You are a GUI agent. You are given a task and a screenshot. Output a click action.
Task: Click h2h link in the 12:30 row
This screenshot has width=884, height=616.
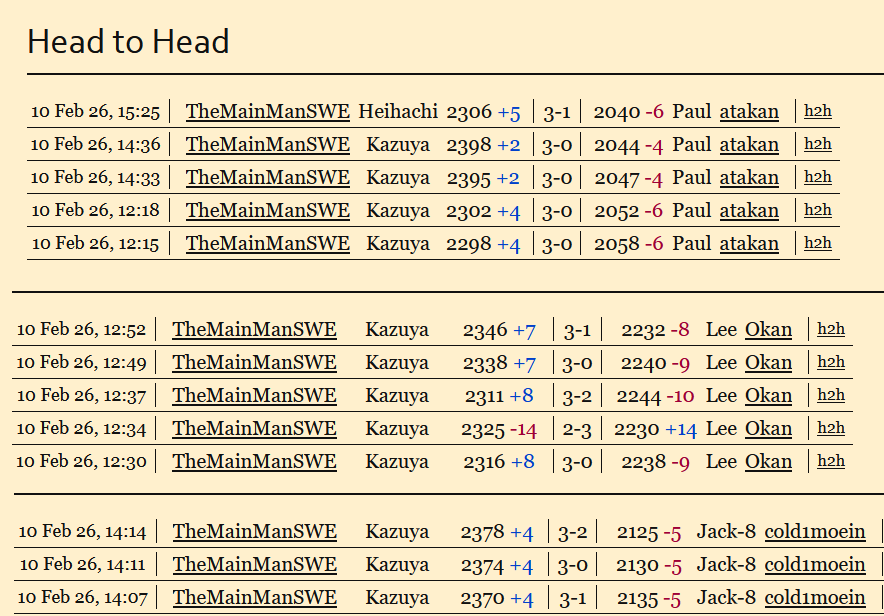point(831,461)
